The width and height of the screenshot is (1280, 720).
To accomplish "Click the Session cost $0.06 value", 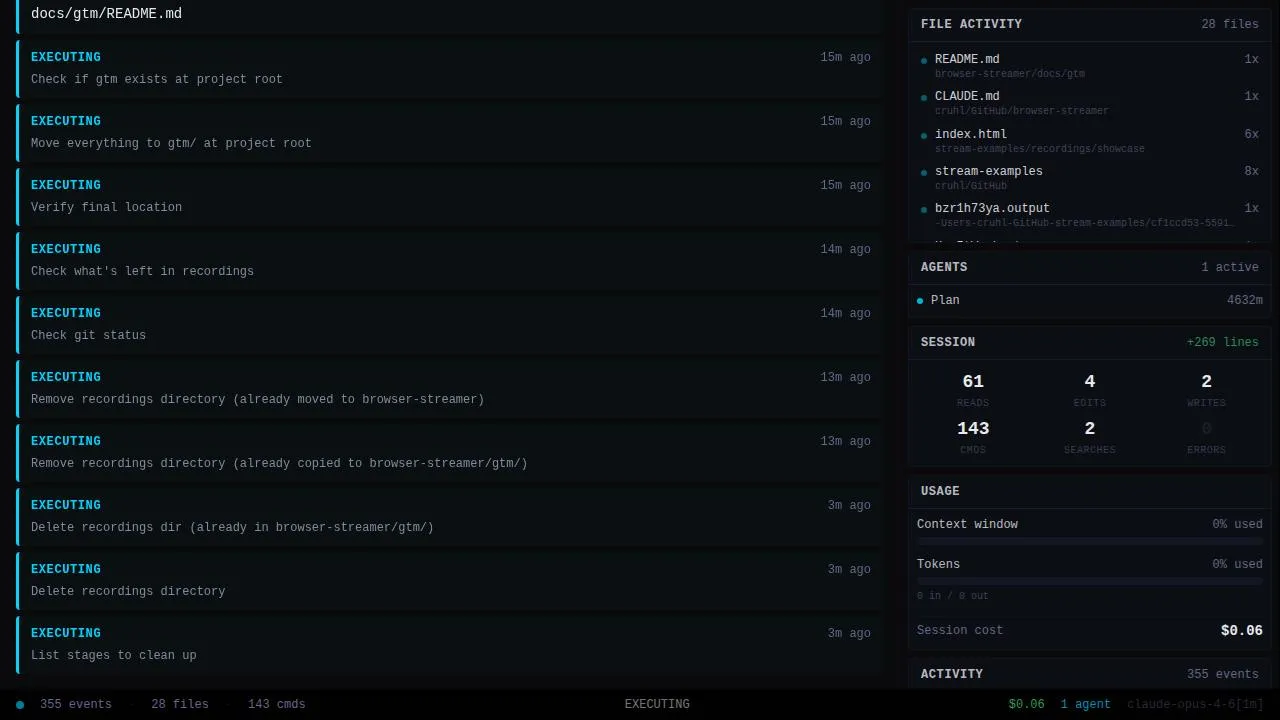I will point(1242,630).
